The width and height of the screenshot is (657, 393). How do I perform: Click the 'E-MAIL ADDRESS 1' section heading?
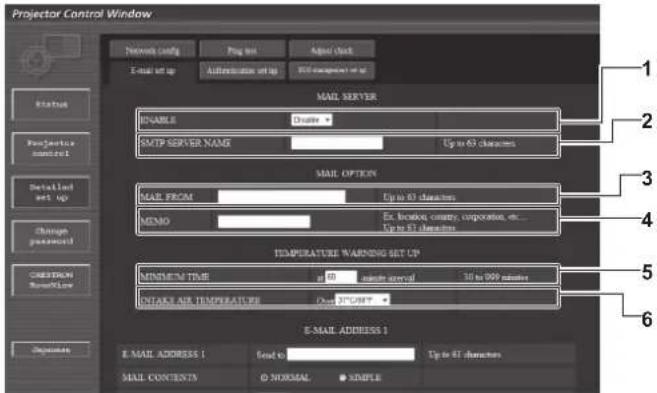coord(346,330)
